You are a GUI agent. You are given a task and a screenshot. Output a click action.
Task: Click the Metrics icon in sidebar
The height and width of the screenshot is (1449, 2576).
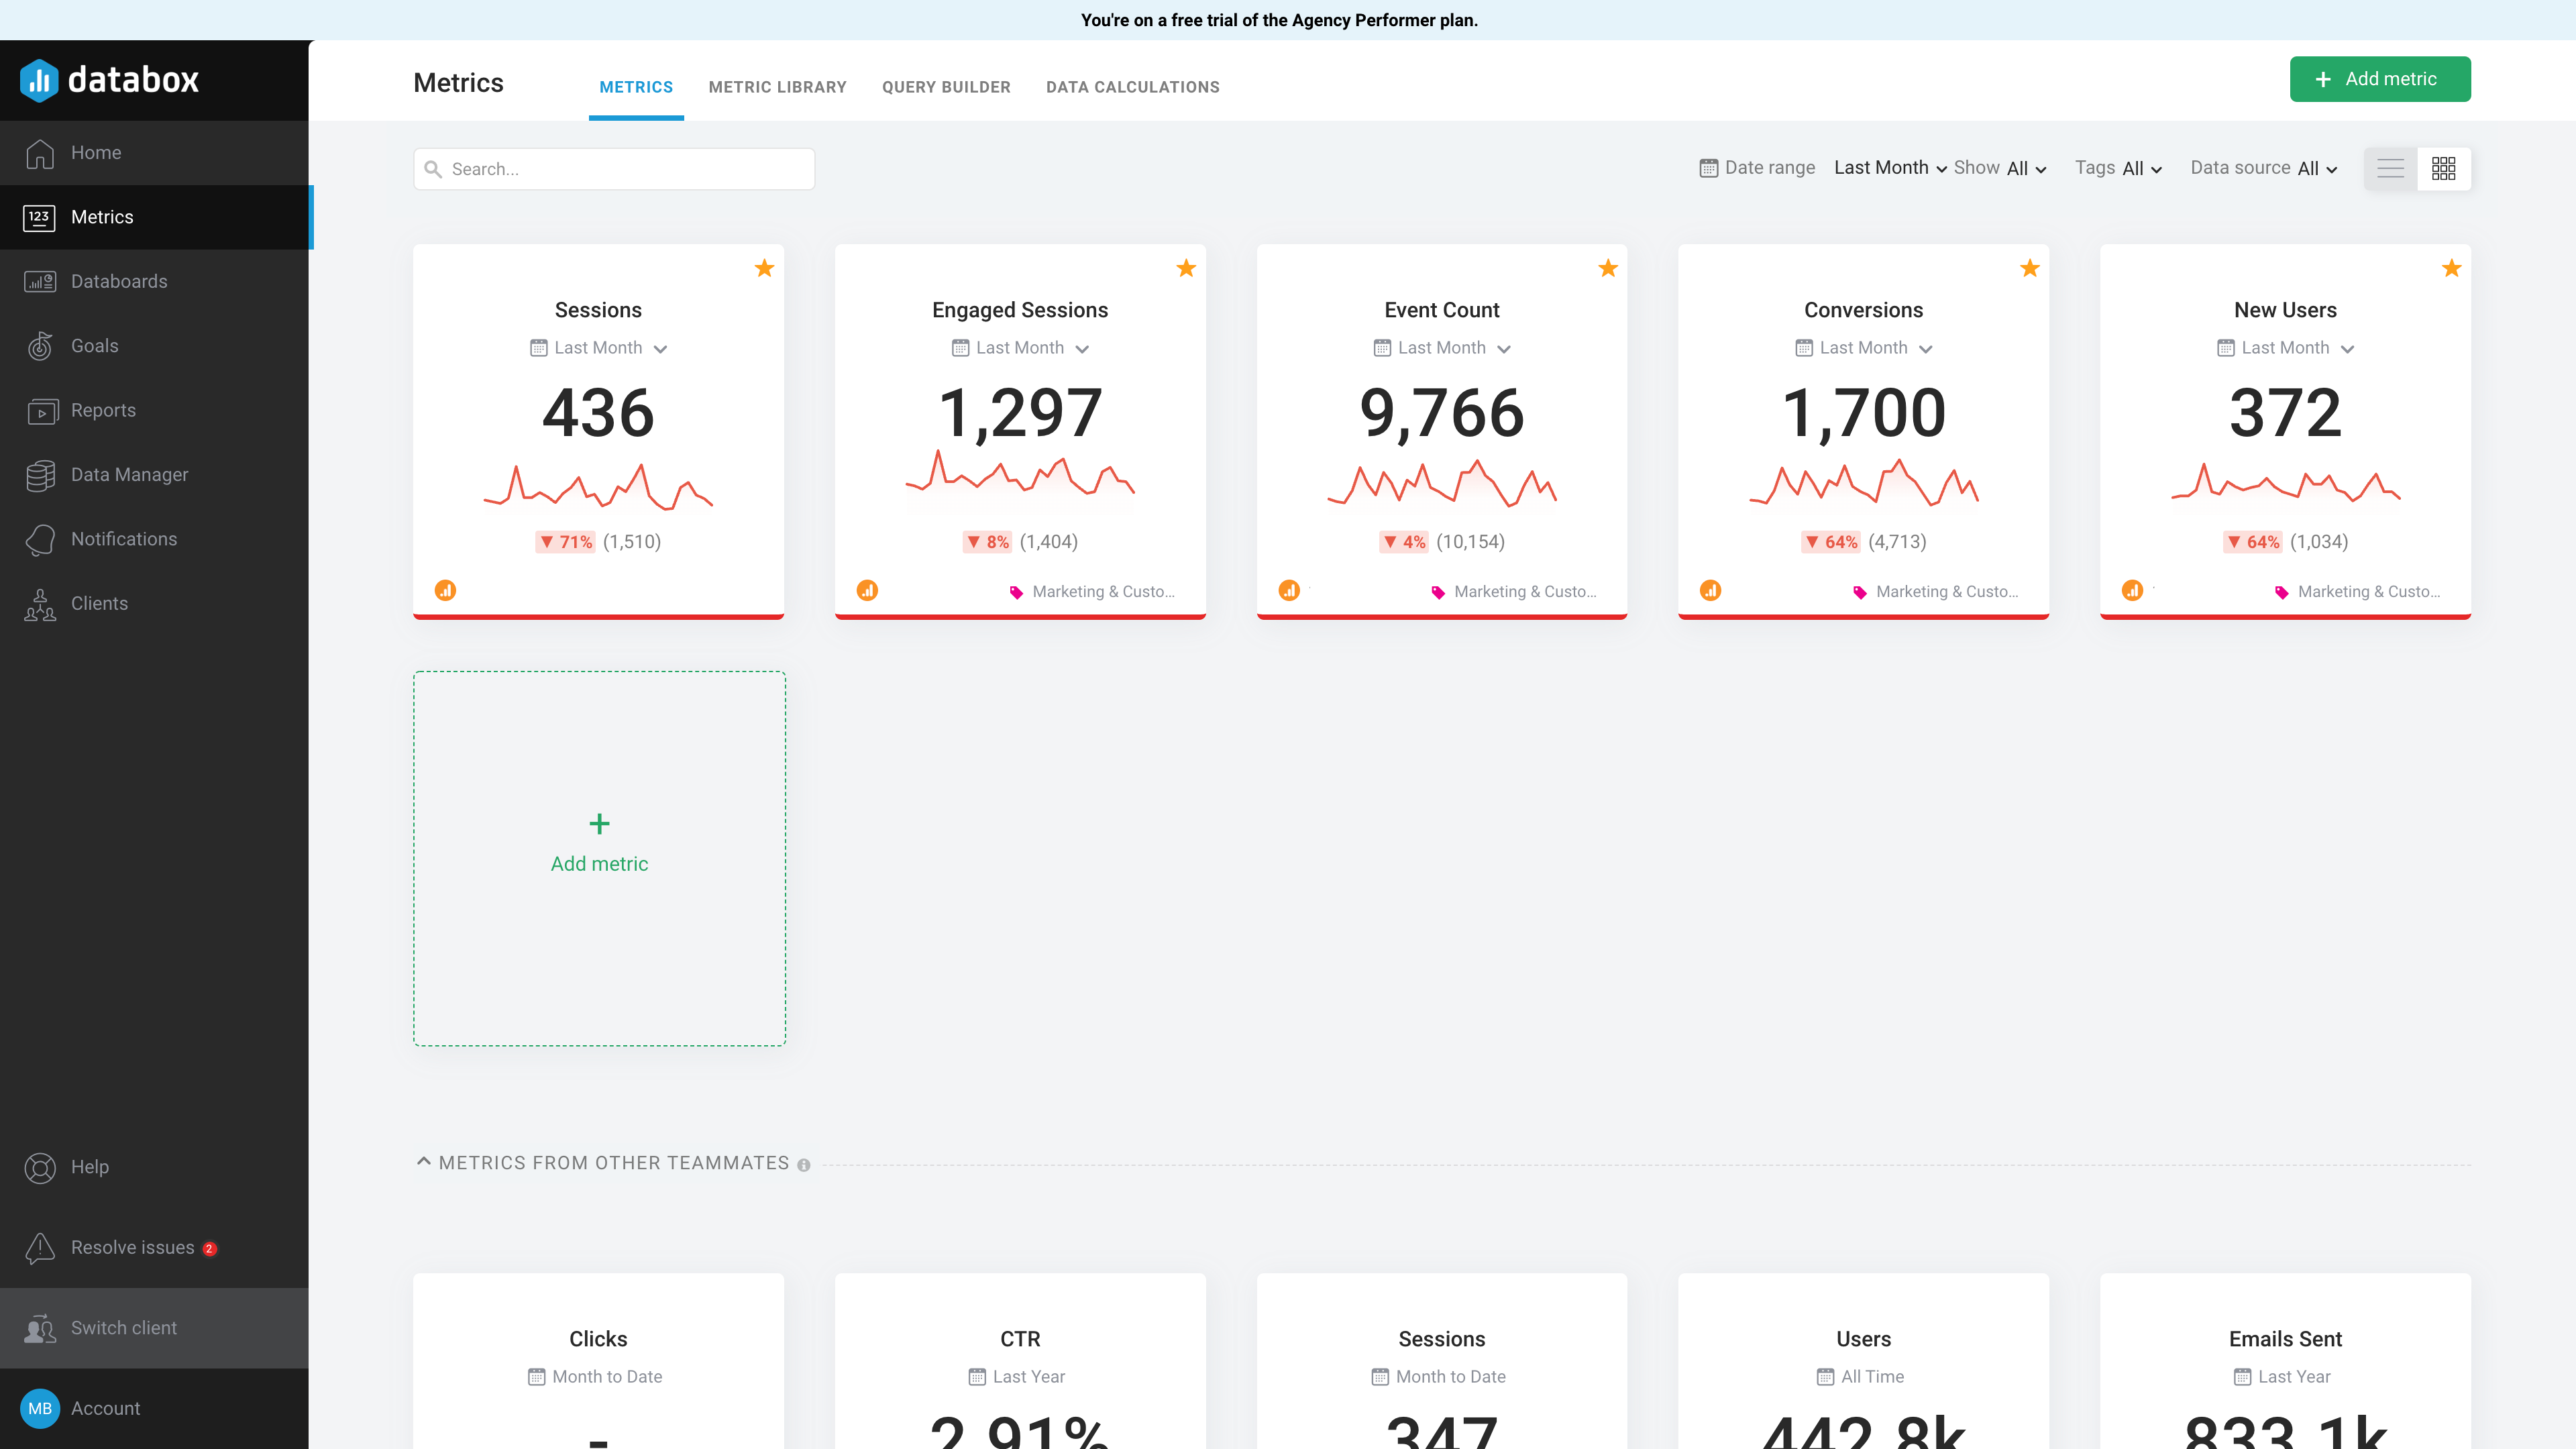click(x=39, y=216)
